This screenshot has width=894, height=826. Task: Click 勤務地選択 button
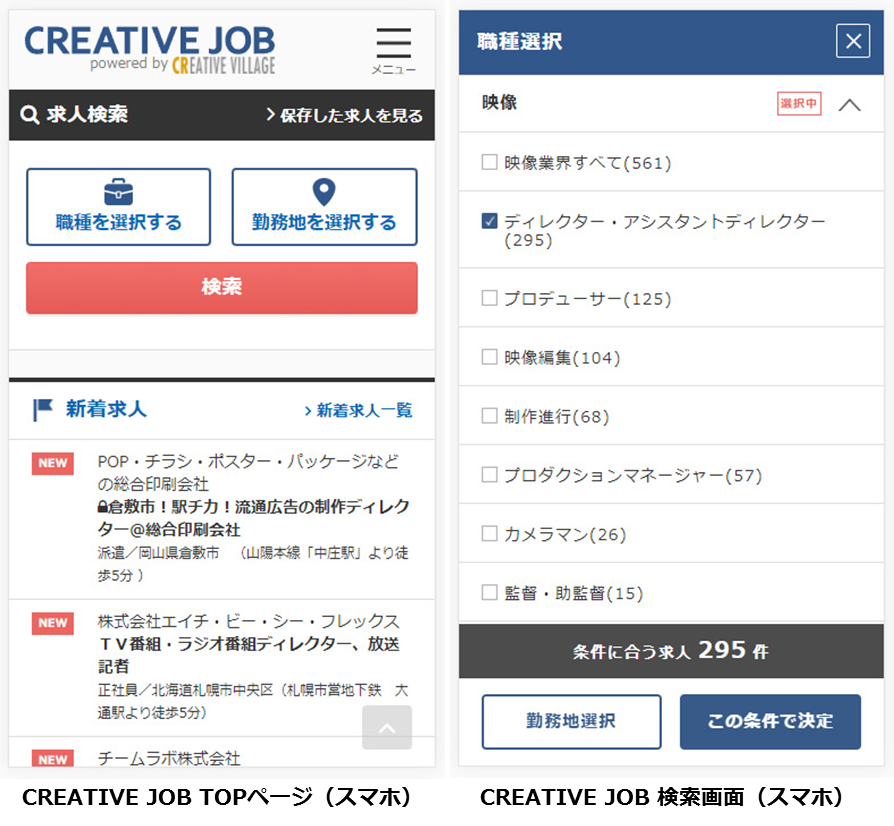[x=571, y=721]
